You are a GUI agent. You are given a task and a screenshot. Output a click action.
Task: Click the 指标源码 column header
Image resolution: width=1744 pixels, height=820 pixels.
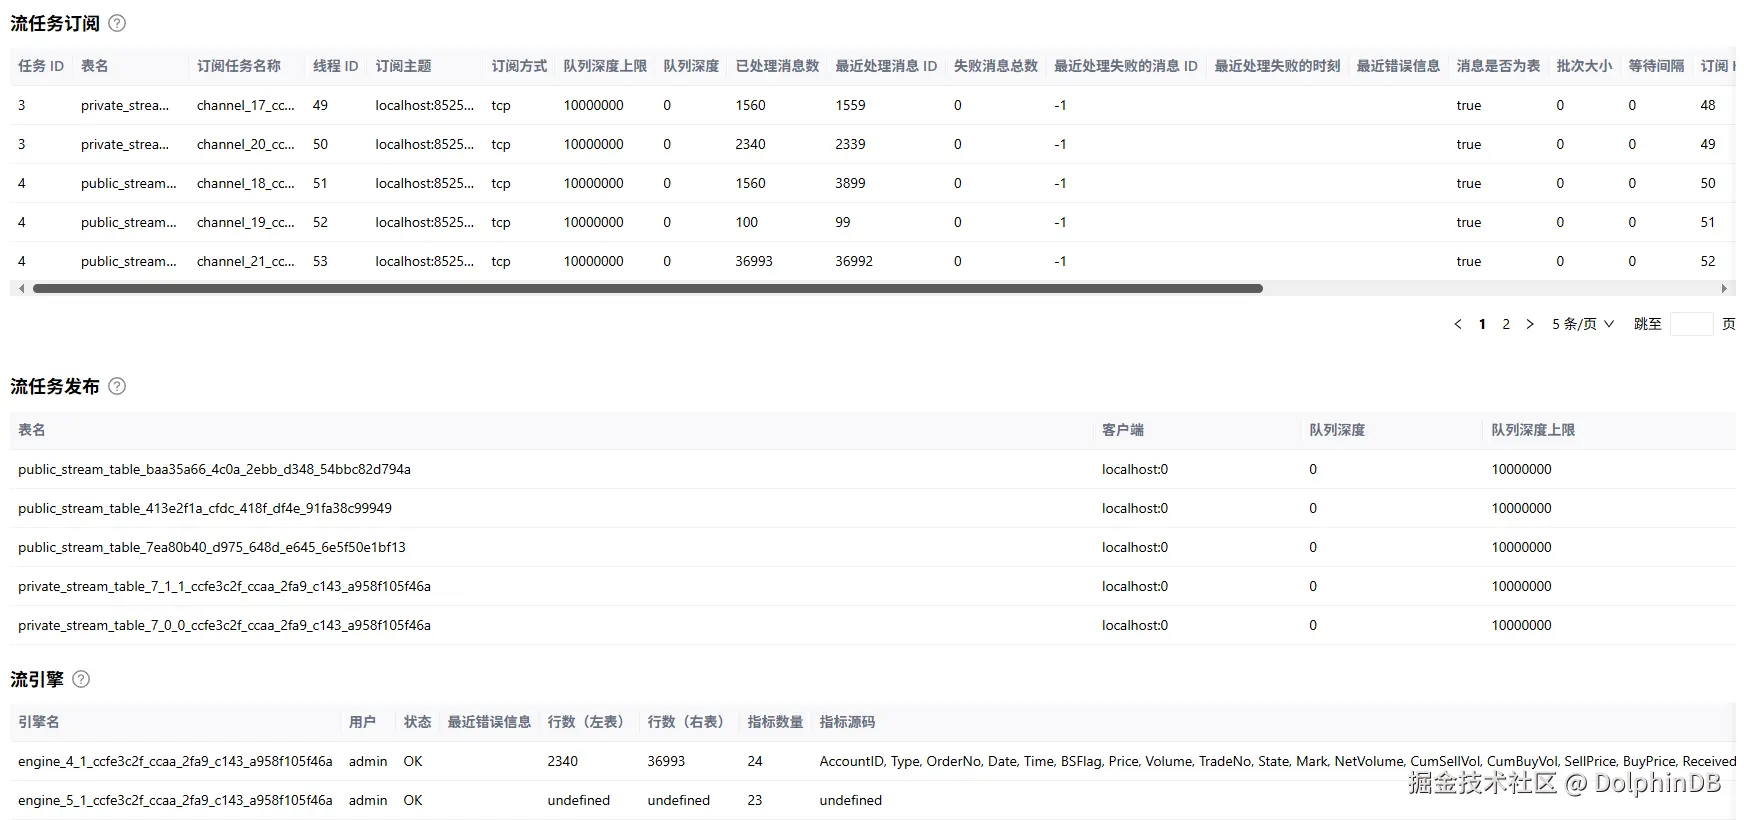coord(848,722)
